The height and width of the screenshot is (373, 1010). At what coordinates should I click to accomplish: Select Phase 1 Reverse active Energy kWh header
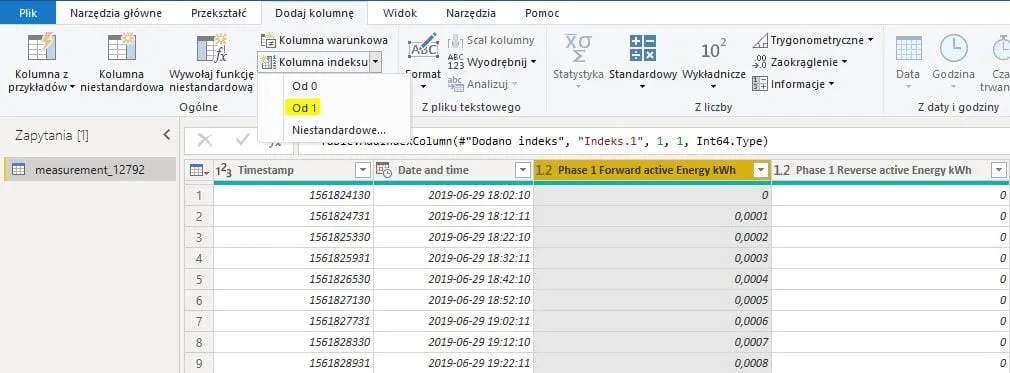pos(890,170)
